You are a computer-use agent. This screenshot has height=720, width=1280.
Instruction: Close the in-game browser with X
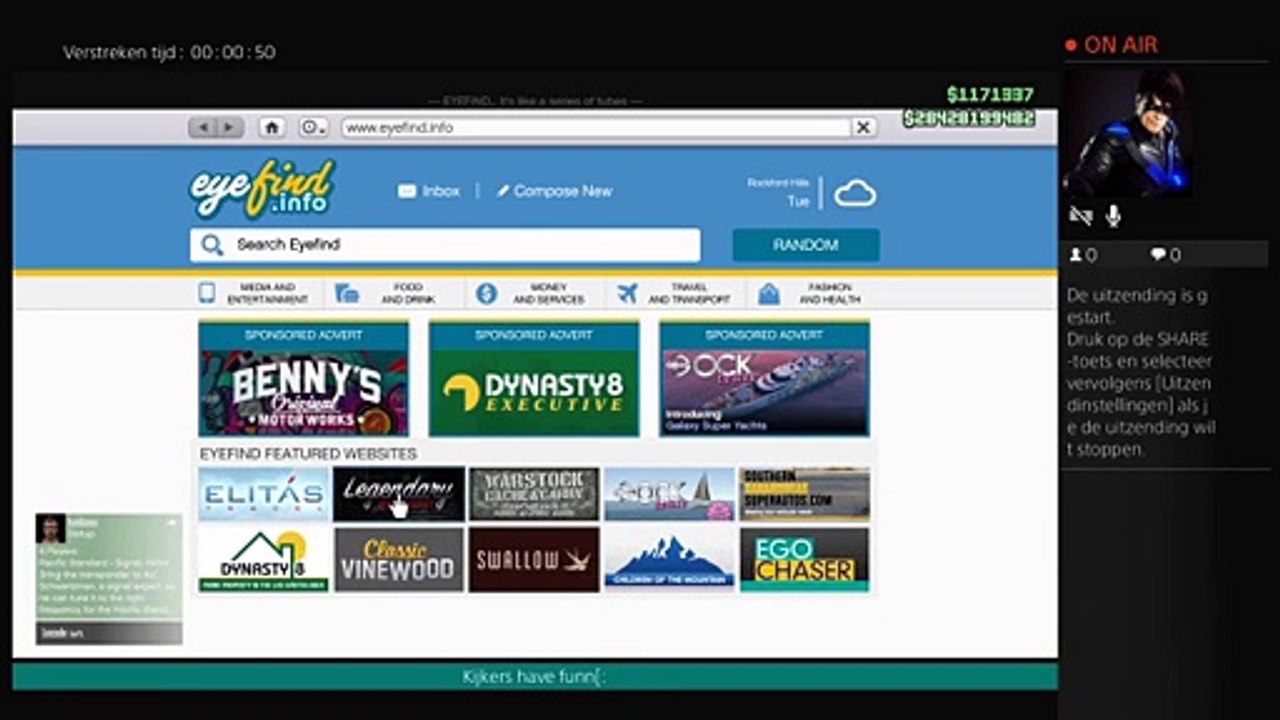coord(863,127)
